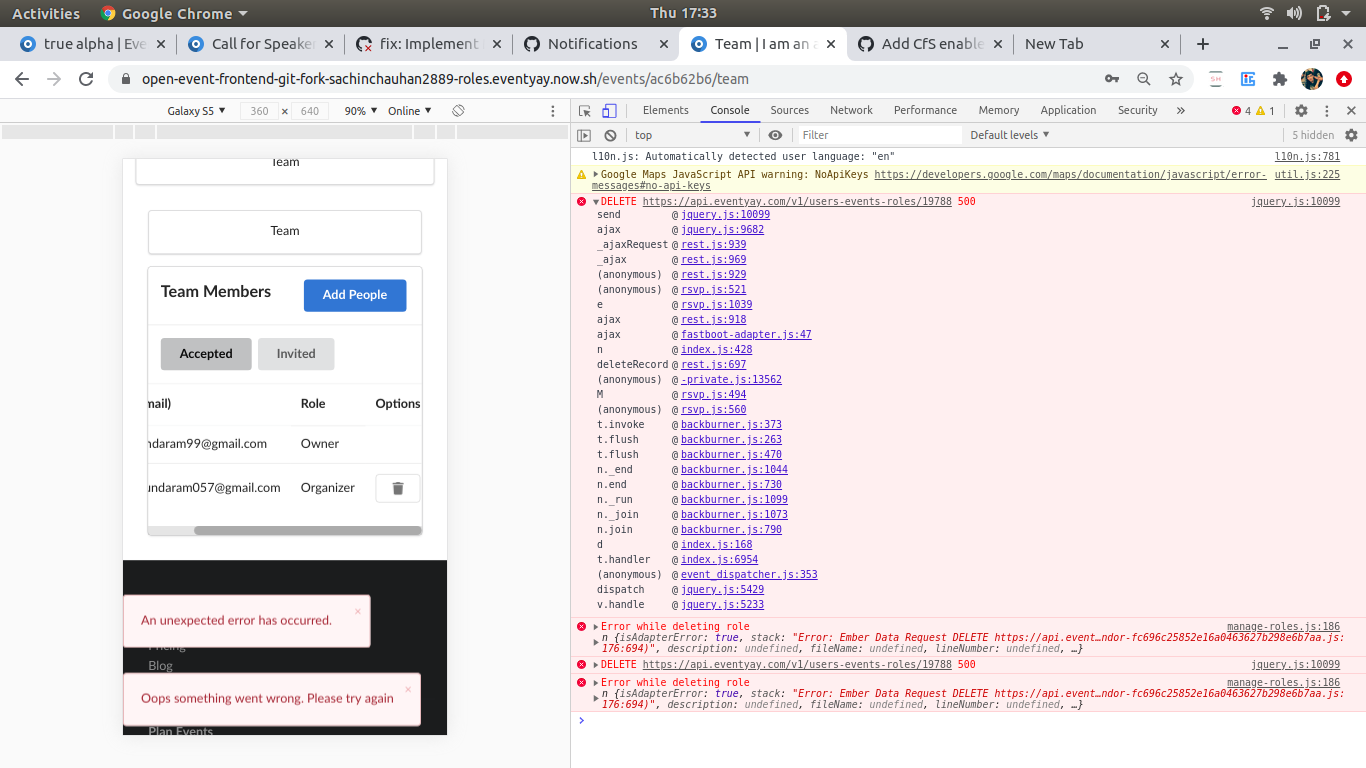The width and height of the screenshot is (1366, 768).
Task: Toggle the device toolbar icon
Action: (x=609, y=111)
